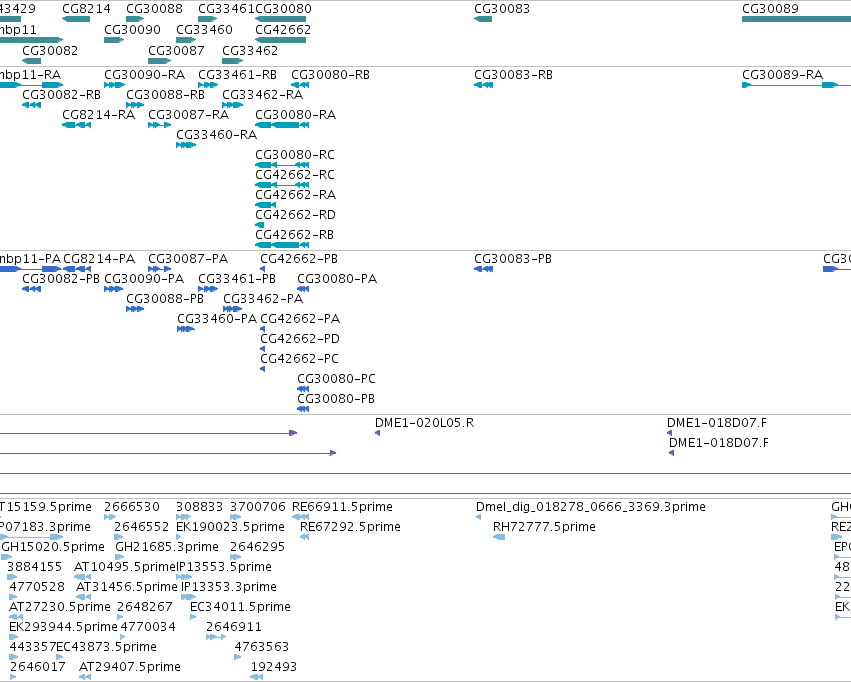Open transcript CG33460-RA

coord(217,135)
